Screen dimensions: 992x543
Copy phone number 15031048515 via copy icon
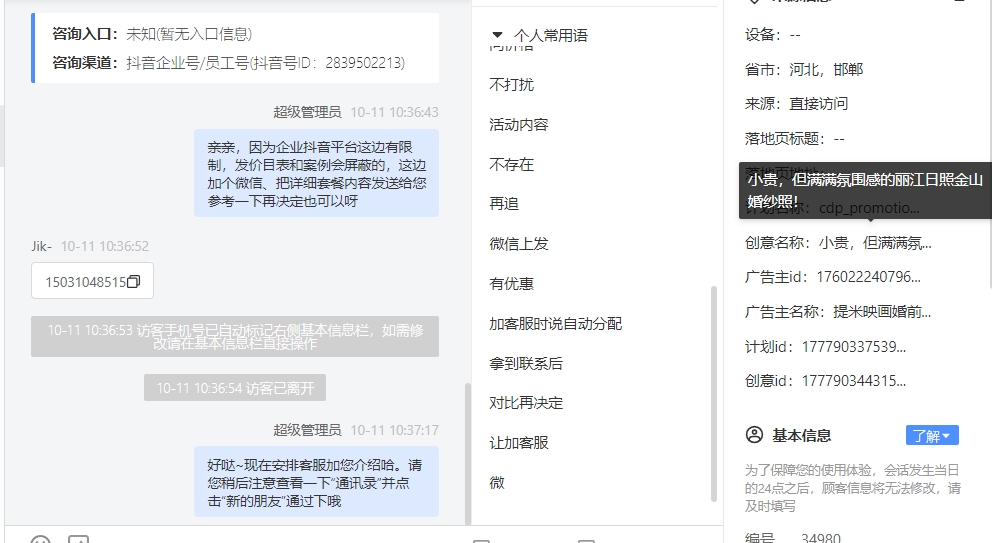133,282
